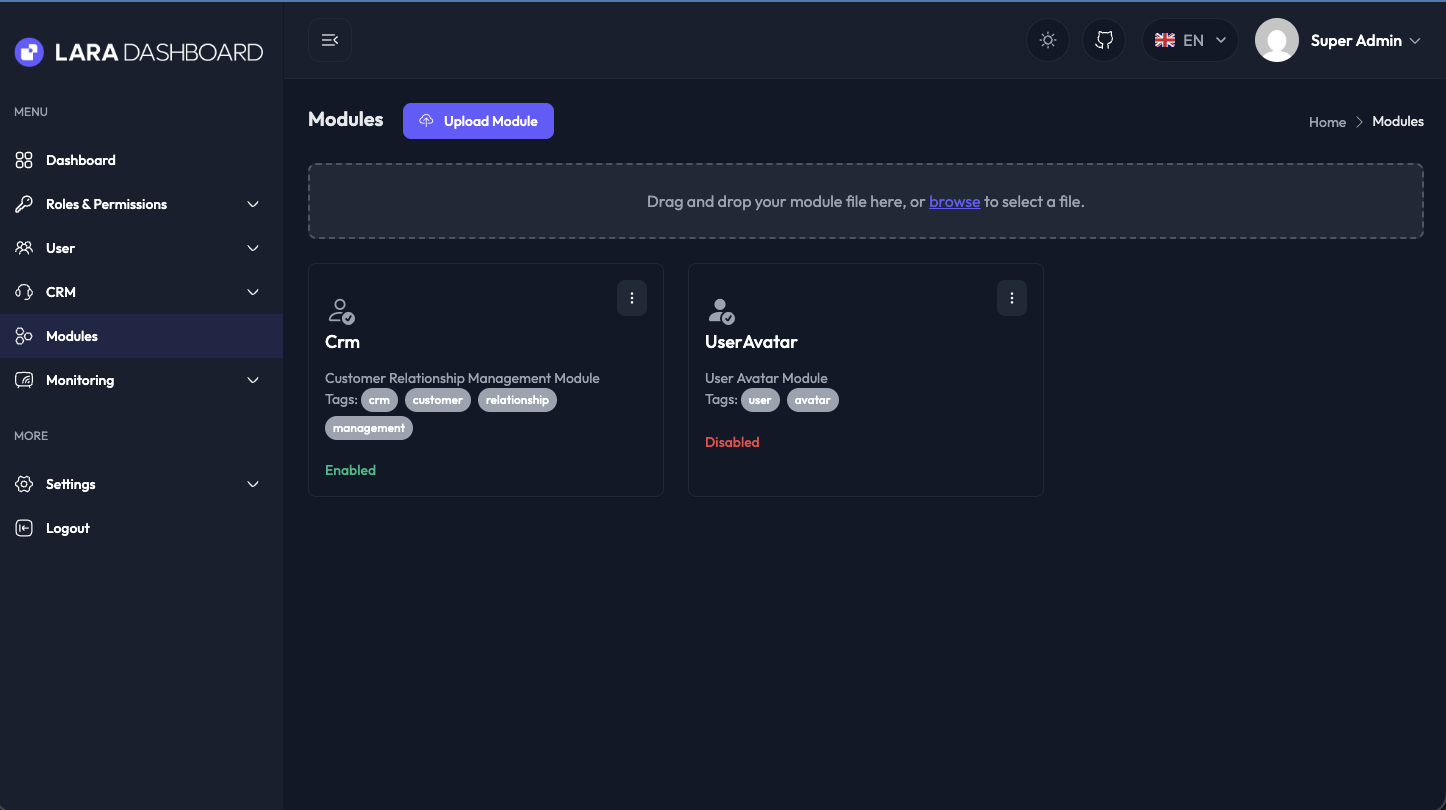
Task: Click the Settings gear icon in sidebar
Action: (x=24, y=484)
